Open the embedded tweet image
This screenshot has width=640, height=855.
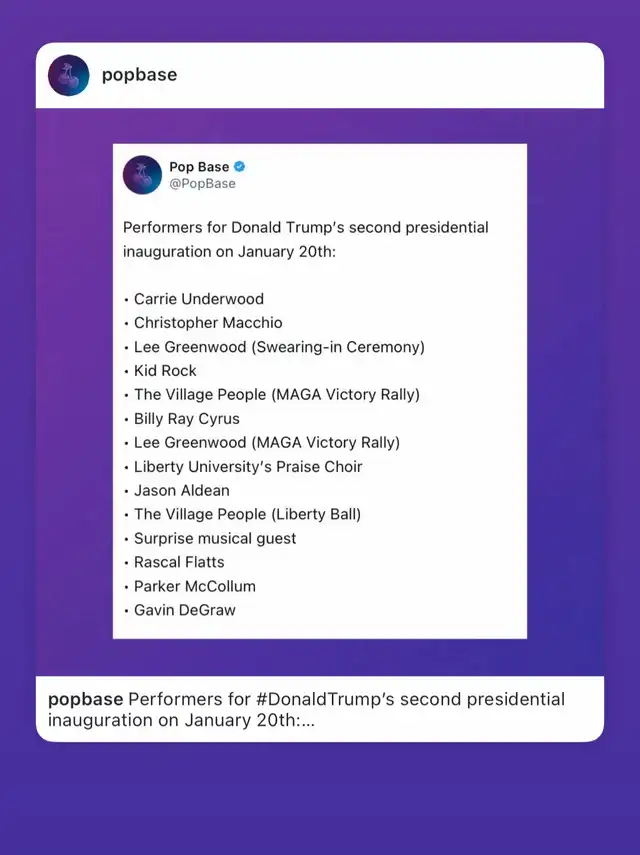(x=320, y=391)
